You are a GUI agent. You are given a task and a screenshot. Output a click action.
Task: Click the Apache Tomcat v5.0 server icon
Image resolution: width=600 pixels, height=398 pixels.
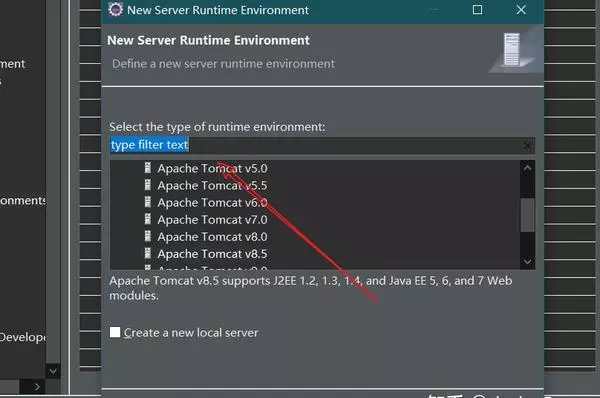148,168
